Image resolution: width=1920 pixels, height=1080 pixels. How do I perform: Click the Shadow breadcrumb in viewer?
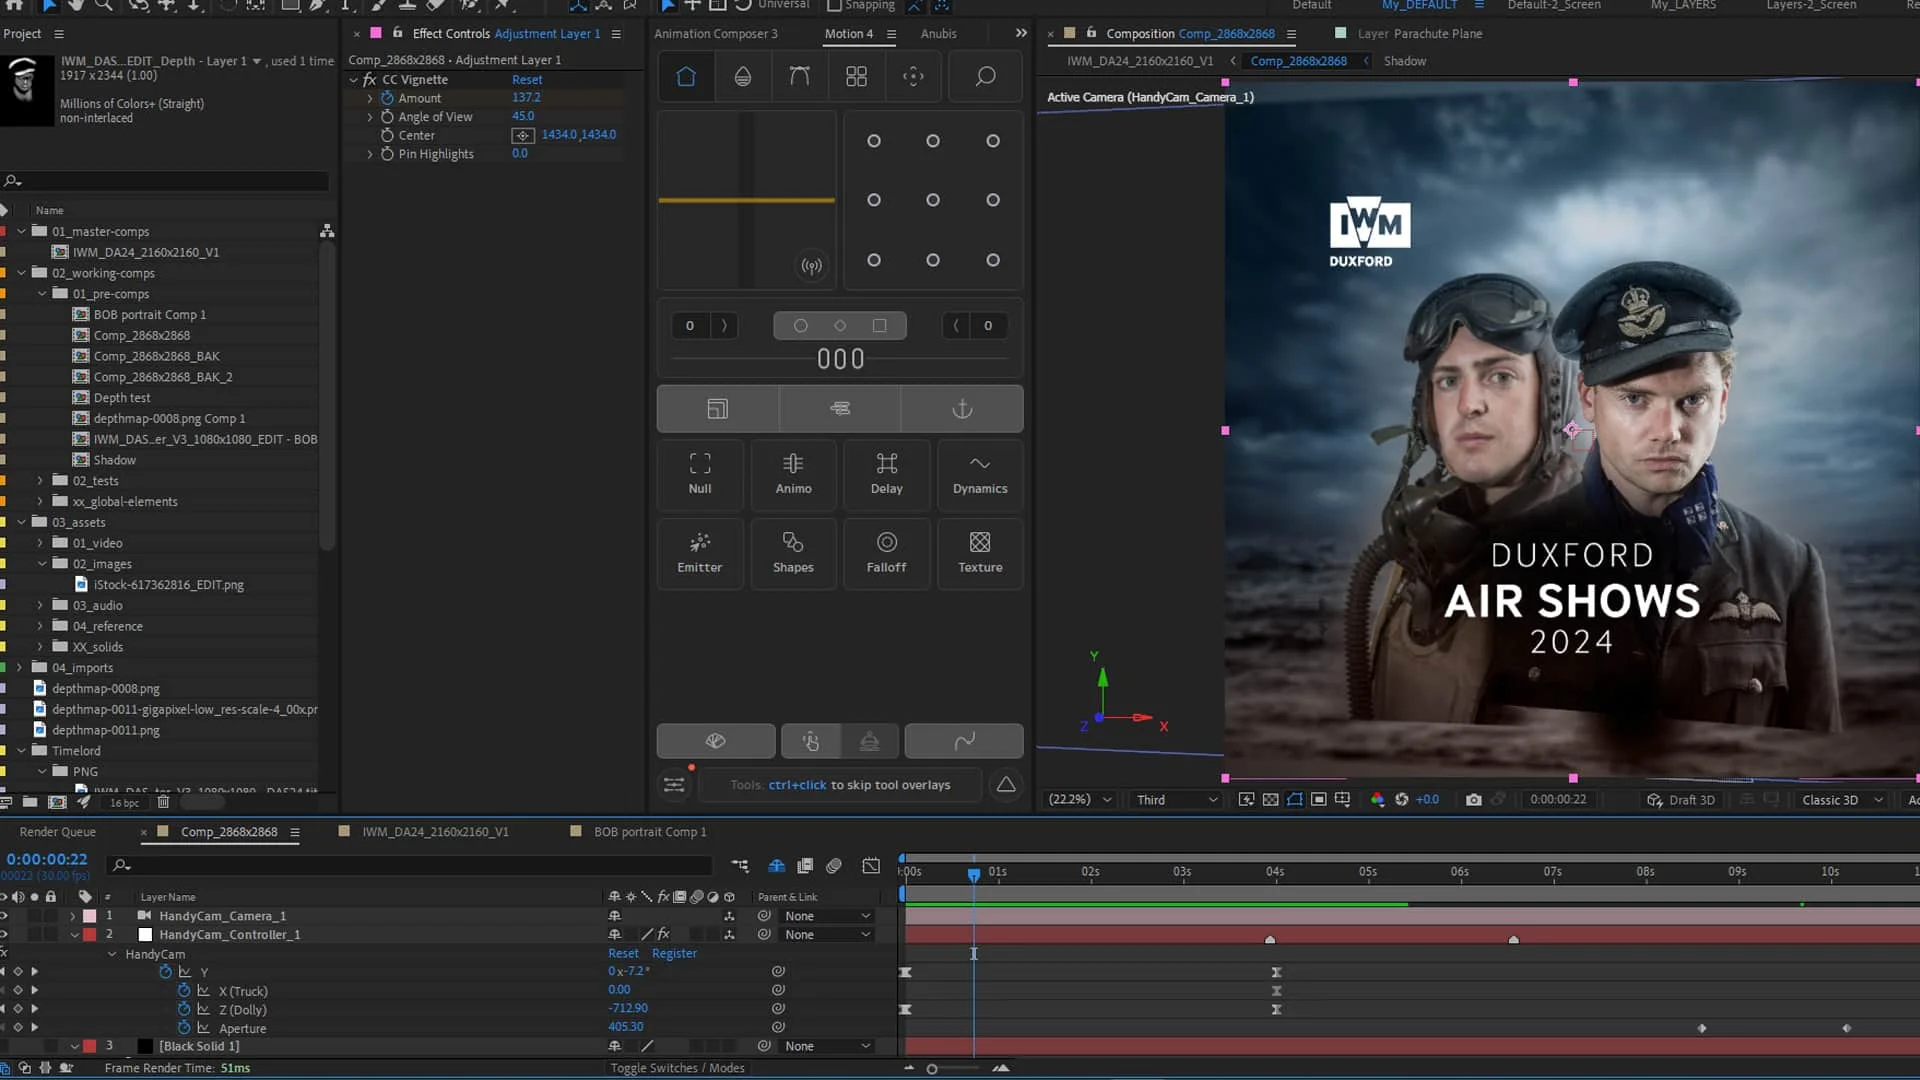tap(1404, 61)
